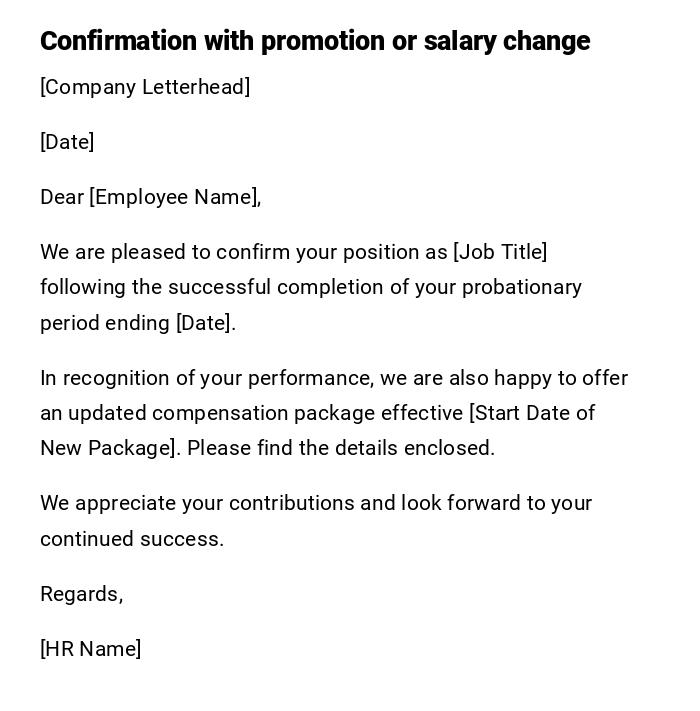Click the words "We appreciate"
Viewport: 700px width, 711px height.
point(106,503)
